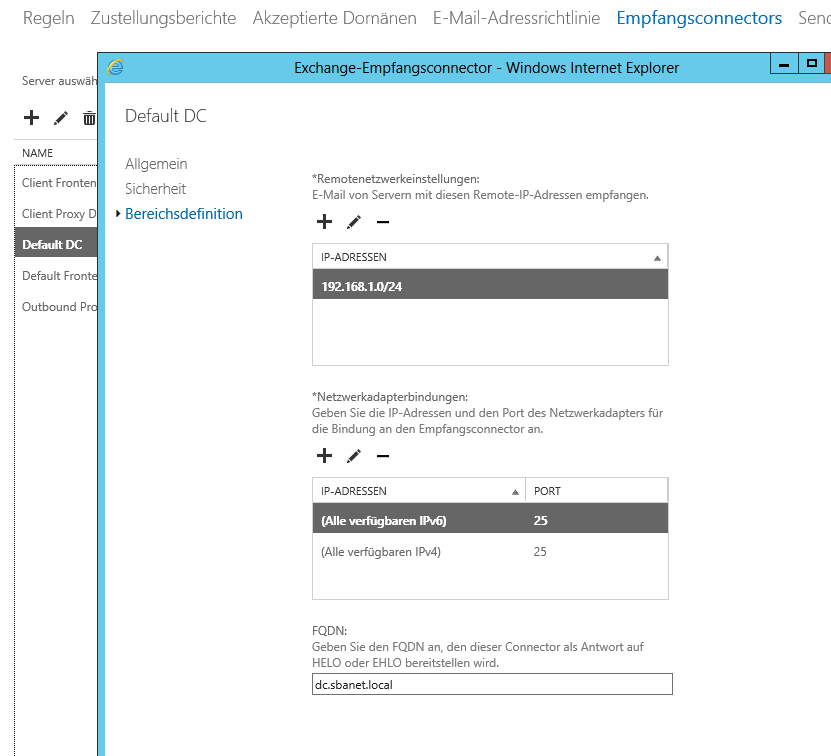Add a network adapter binding
Image resolution: width=831 pixels, height=756 pixels.
pyautogui.click(x=324, y=456)
